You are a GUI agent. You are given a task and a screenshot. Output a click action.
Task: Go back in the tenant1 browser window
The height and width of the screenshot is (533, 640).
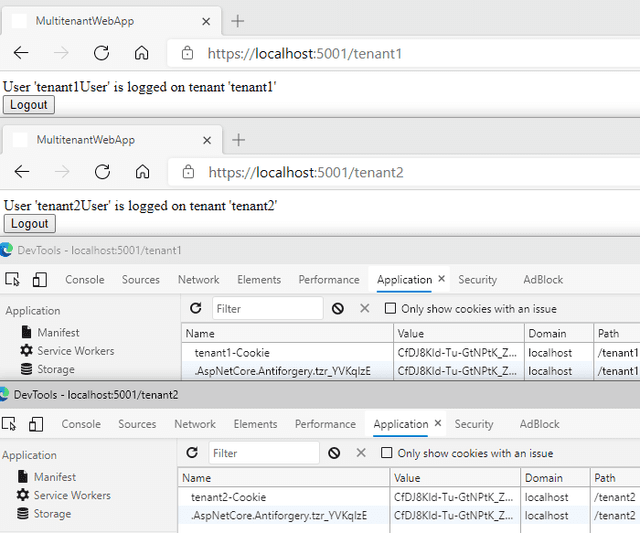21,54
